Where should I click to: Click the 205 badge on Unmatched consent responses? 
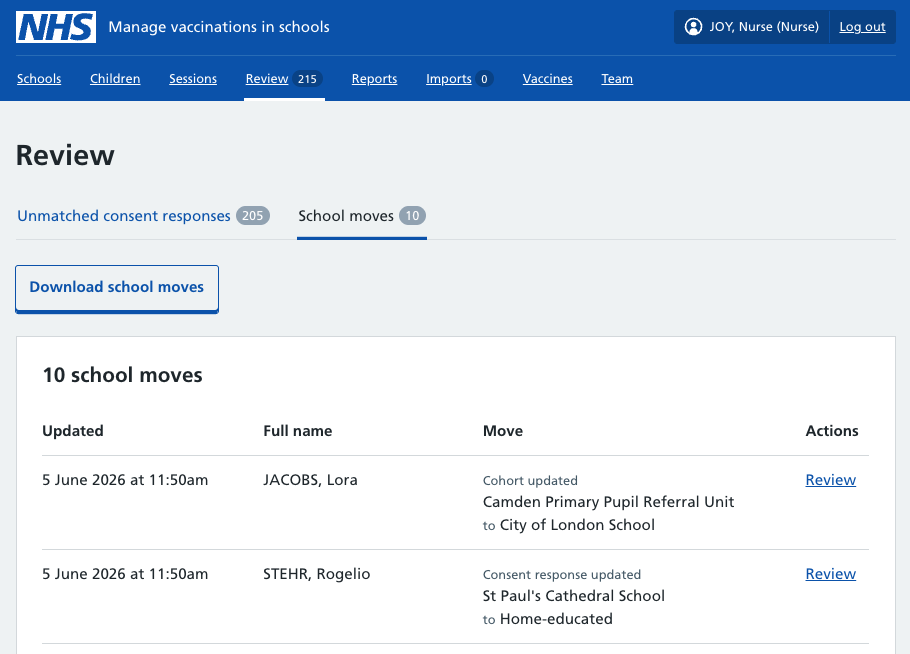252,216
